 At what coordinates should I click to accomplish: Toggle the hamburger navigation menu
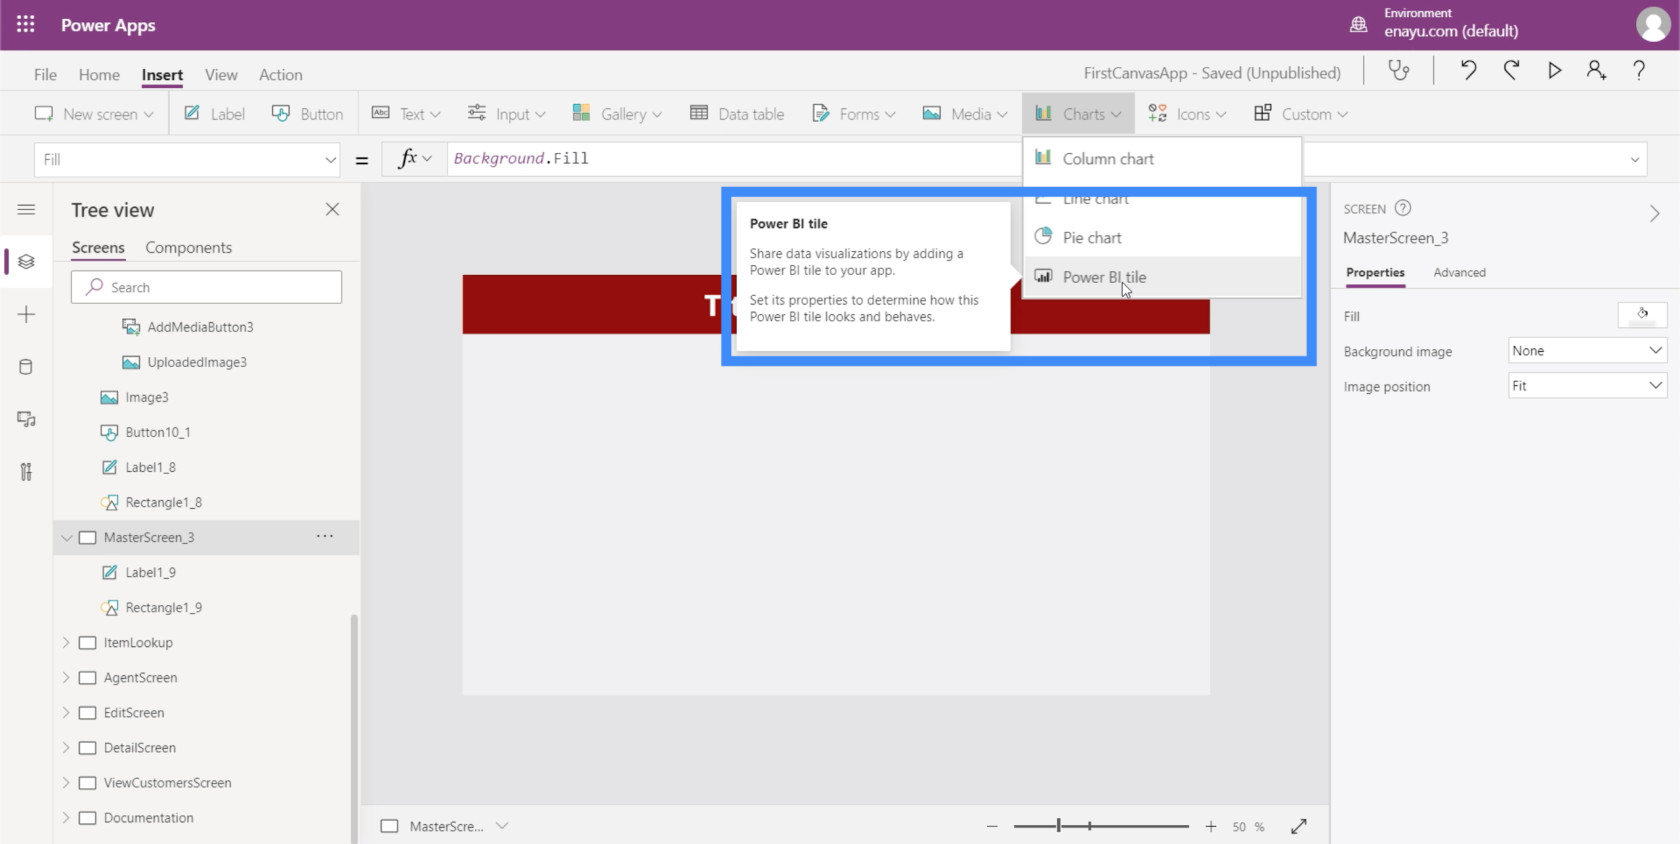tap(26, 209)
